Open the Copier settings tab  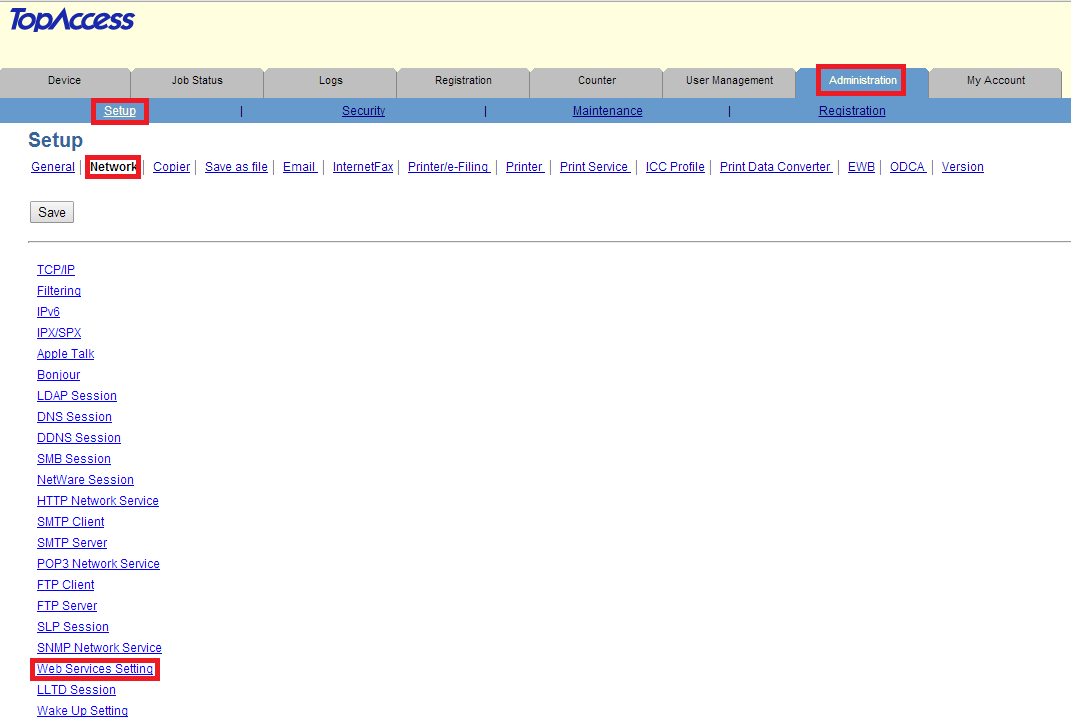[x=171, y=166]
